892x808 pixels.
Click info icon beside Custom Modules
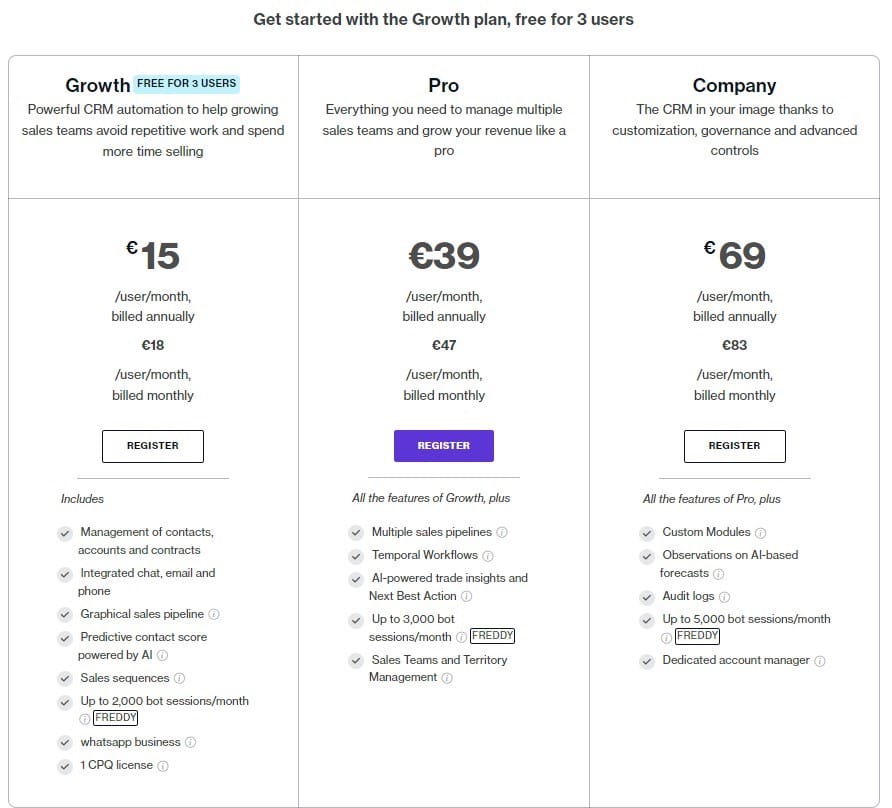pos(761,533)
